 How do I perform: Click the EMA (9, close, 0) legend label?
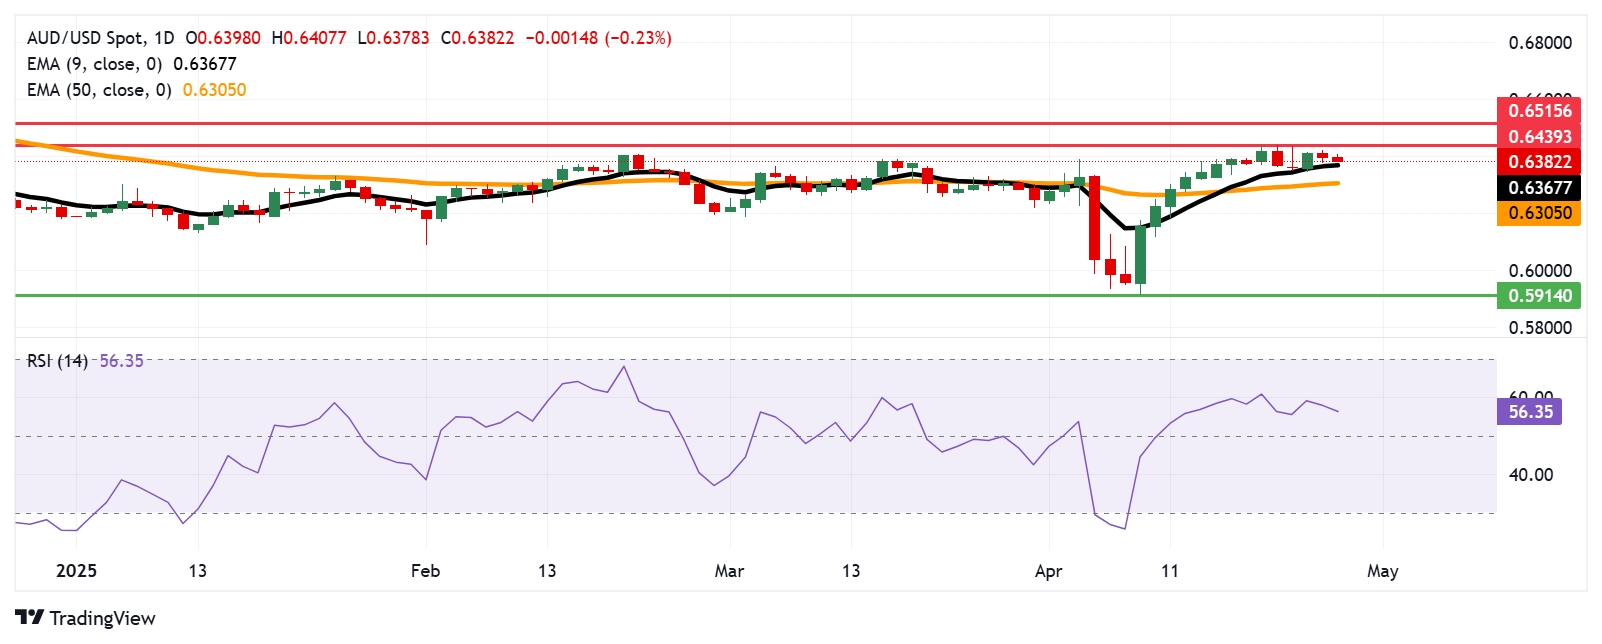(x=95, y=64)
